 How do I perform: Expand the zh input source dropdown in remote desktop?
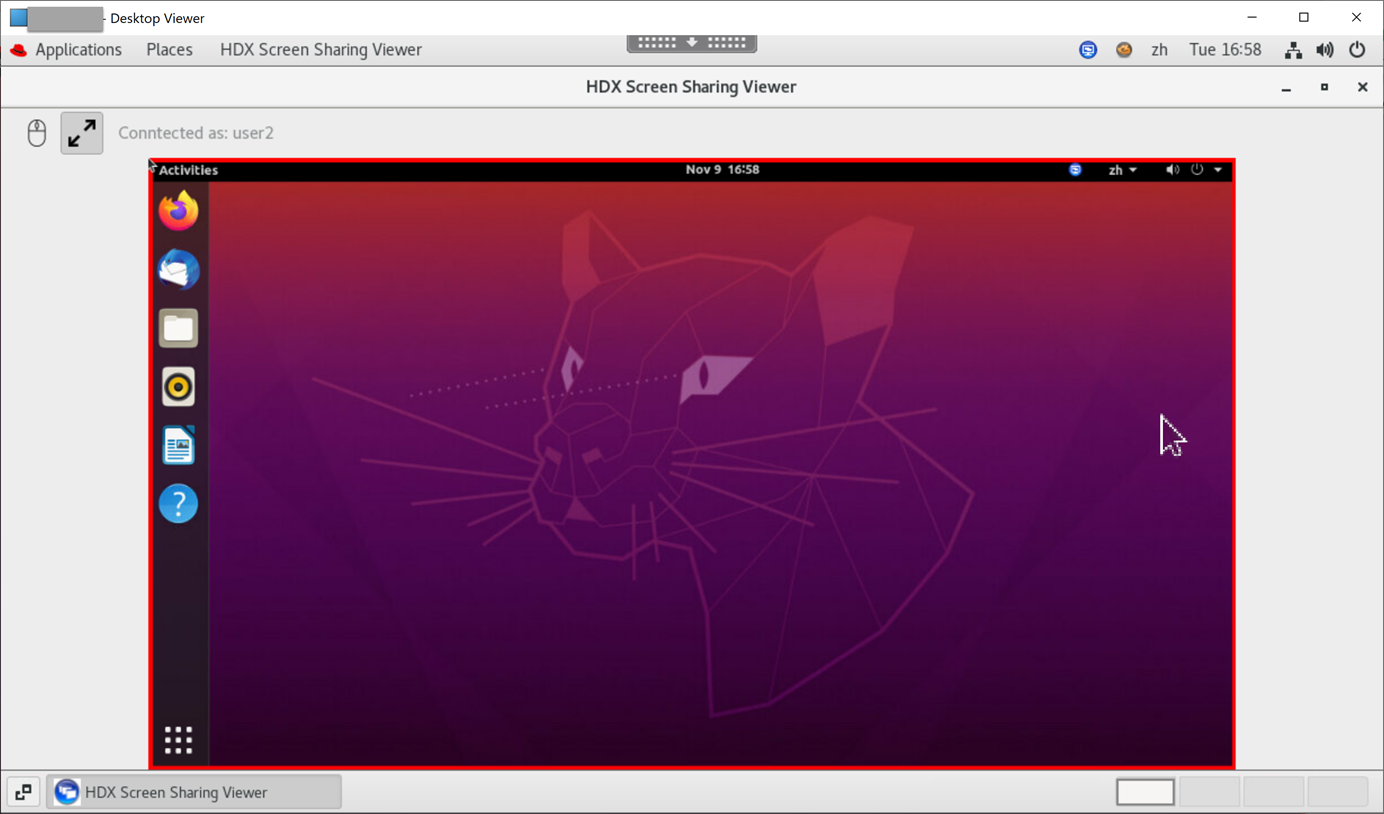click(1122, 170)
